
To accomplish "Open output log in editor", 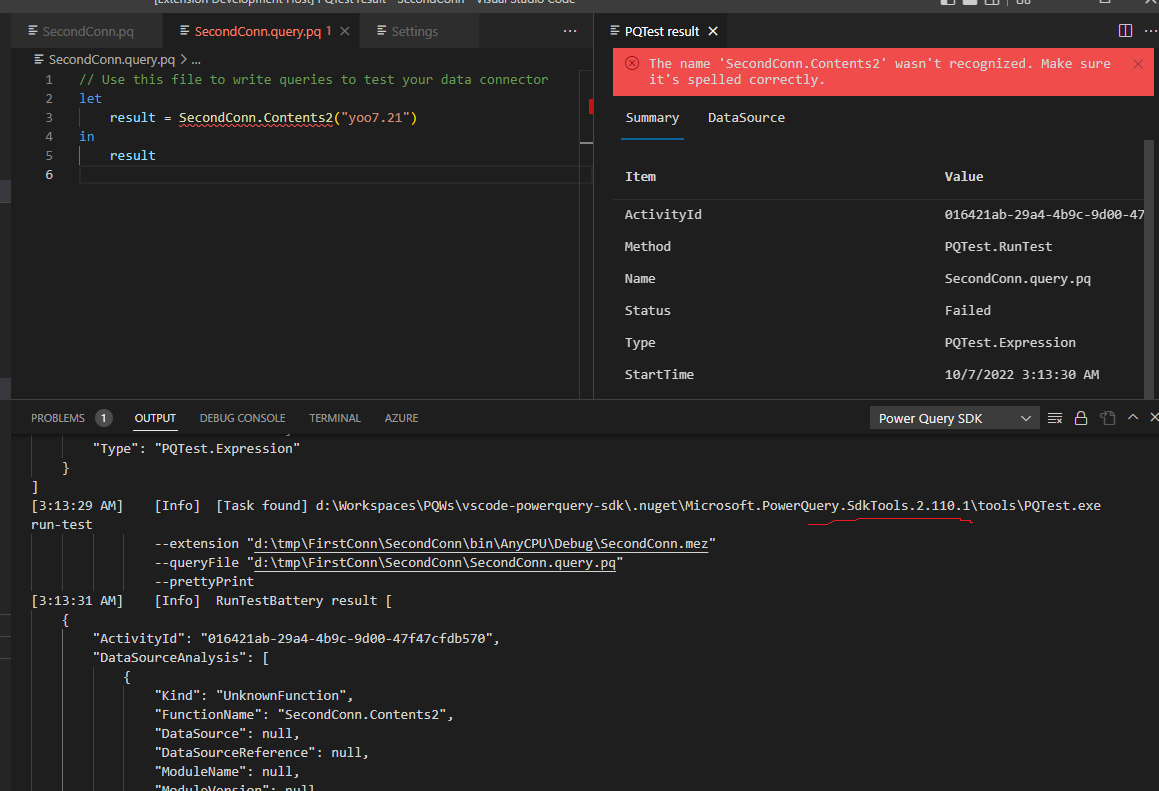I will point(1107,418).
